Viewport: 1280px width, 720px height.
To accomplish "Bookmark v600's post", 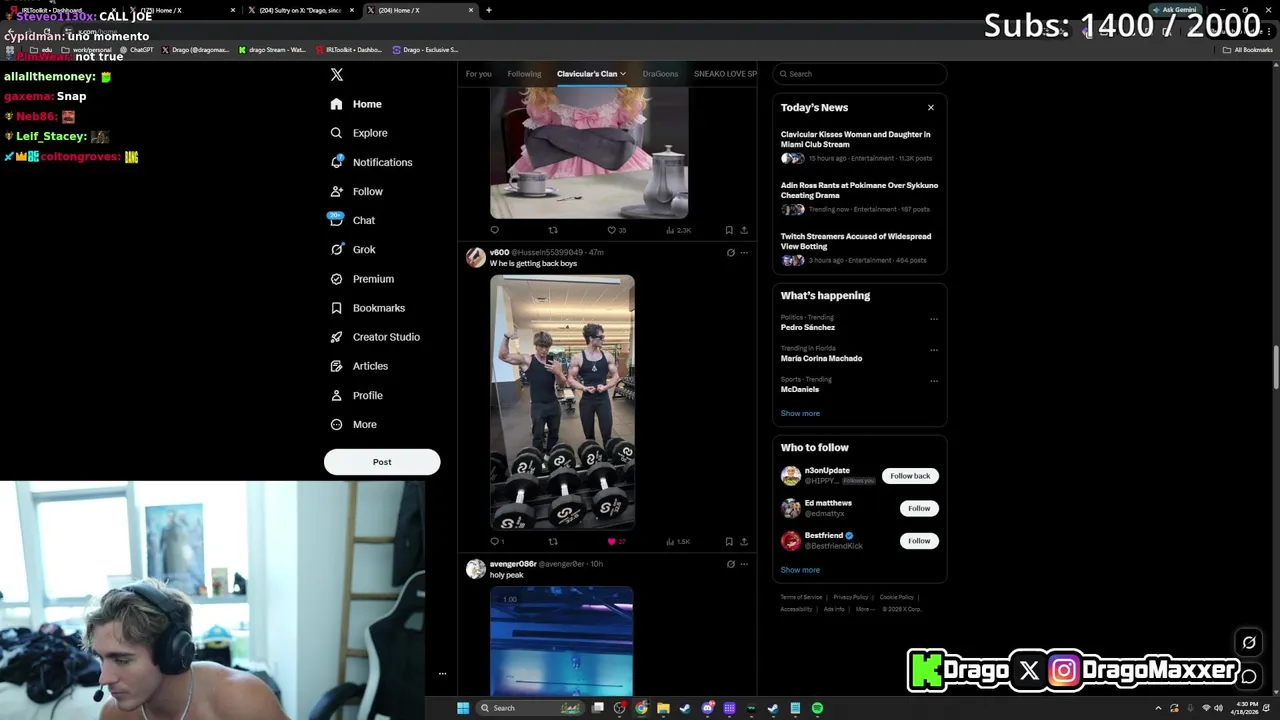I will click(728, 541).
